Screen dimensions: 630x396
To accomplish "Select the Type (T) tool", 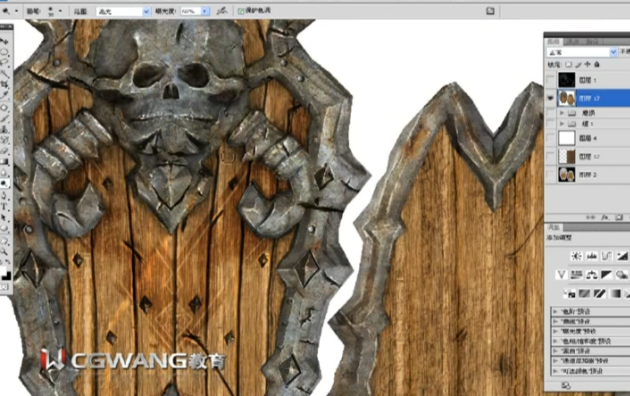I will (x=4, y=207).
